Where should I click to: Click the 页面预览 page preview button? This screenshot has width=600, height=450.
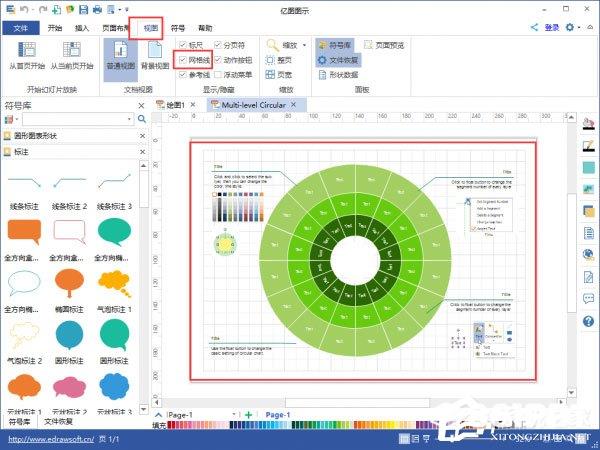click(x=384, y=45)
